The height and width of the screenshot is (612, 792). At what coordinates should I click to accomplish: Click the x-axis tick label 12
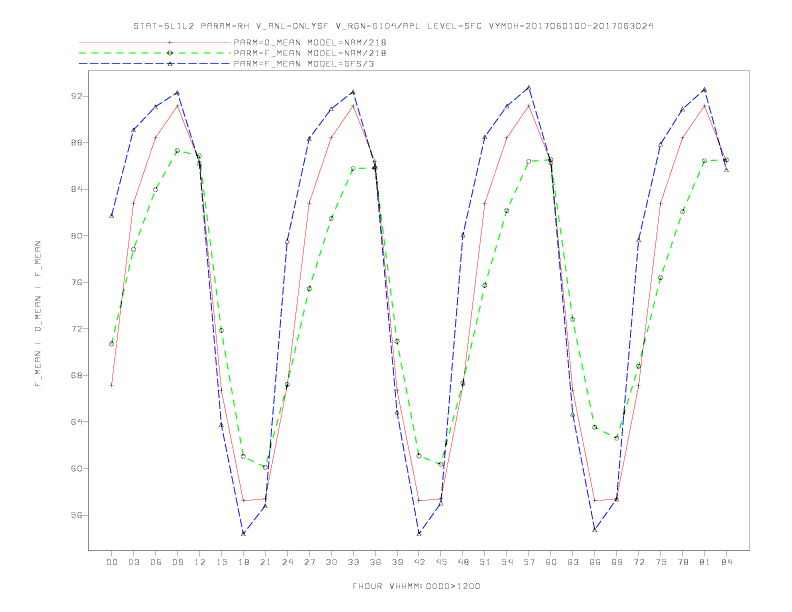(200, 562)
